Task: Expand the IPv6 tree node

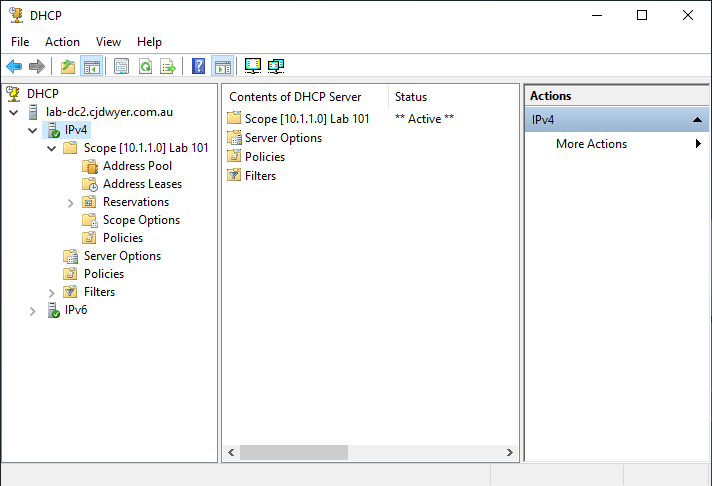Action: pos(33,311)
